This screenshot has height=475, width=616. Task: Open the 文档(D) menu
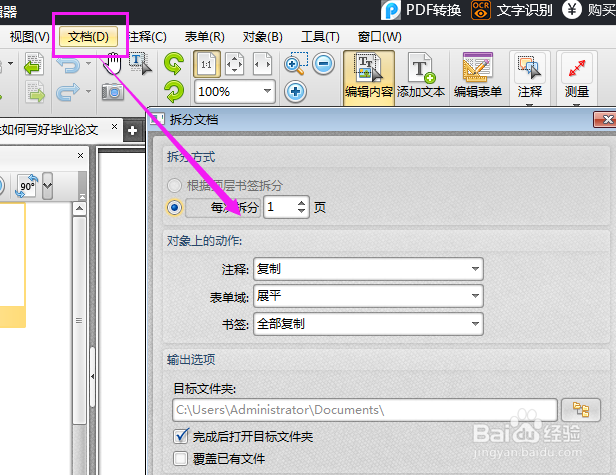88,37
